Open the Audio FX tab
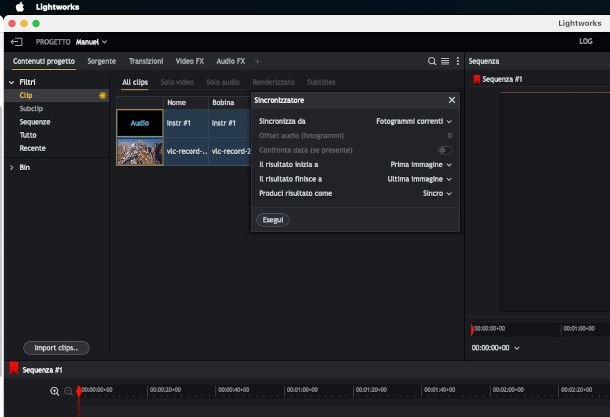Image resolution: width=610 pixels, height=417 pixels. (x=231, y=61)
